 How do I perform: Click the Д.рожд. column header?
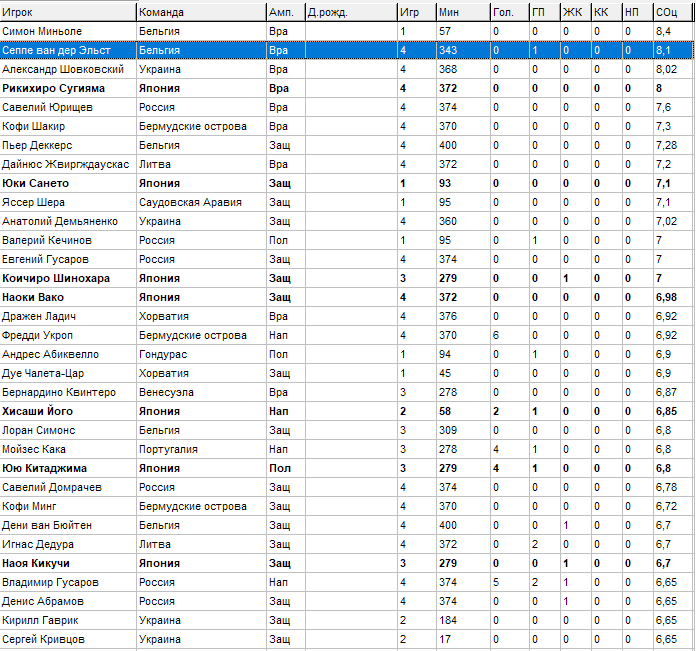351,12
